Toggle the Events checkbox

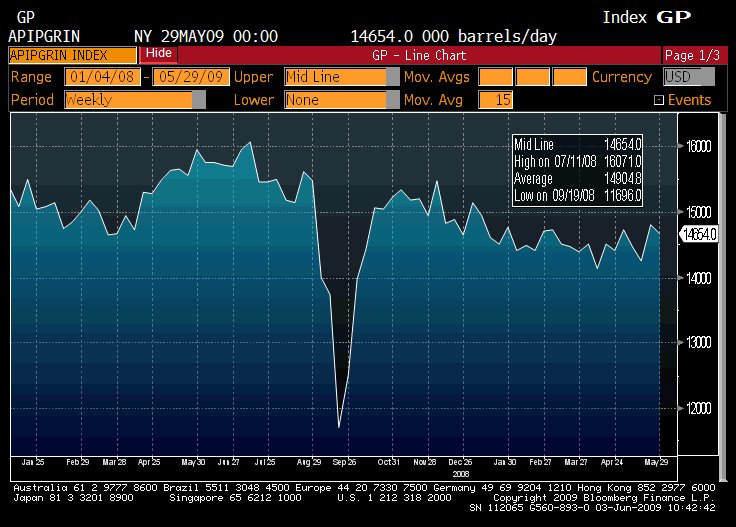coord(659,100)
